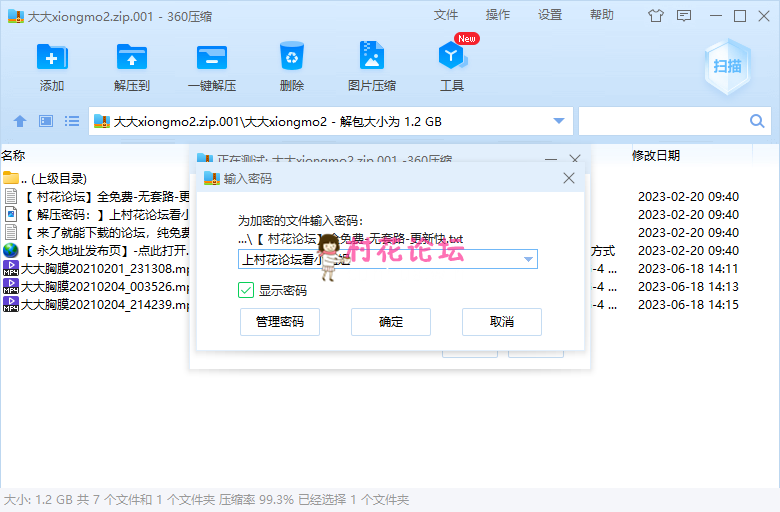
Task: Open the 图片压缩 image compression tool
Action: click(x=372, y=58)
